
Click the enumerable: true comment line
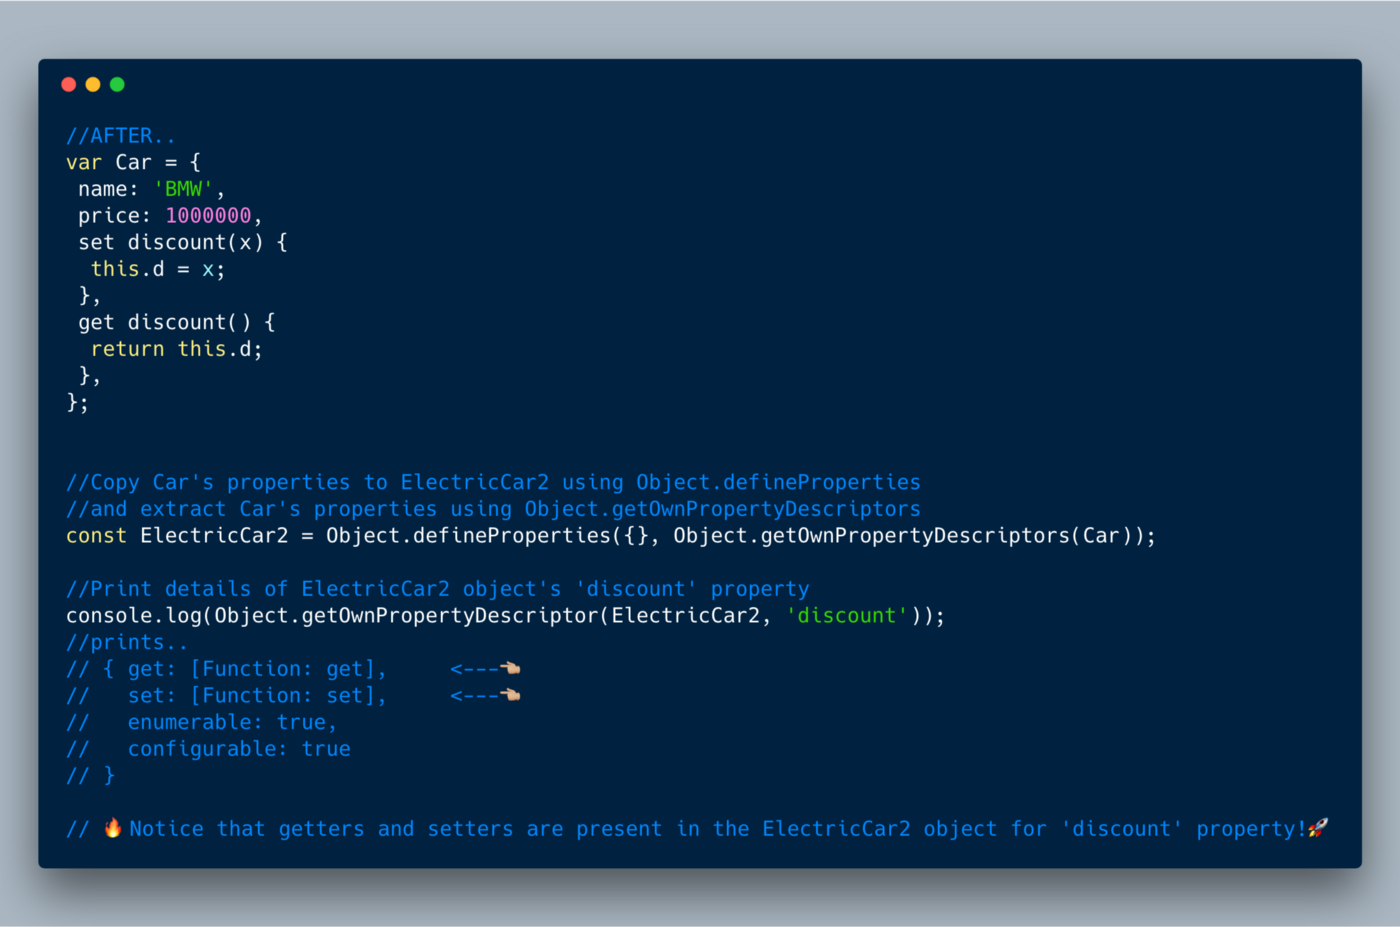[x=231, y=722]
